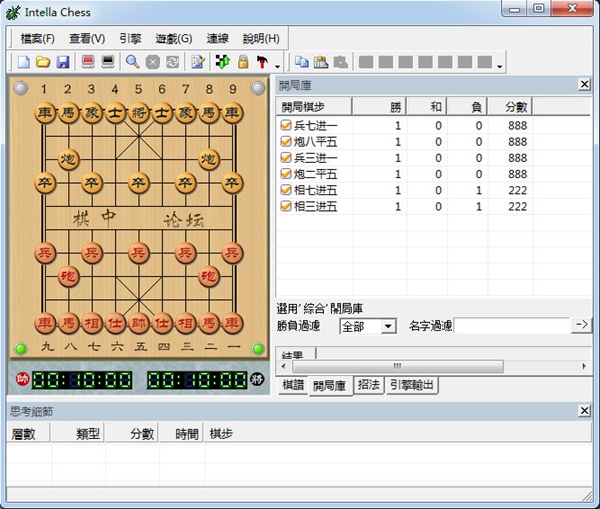This screenshot has height=509, width=600.
Task: Click the copy documents icon in toolbar
Action: pyautogui.click(x=302, y=62)
